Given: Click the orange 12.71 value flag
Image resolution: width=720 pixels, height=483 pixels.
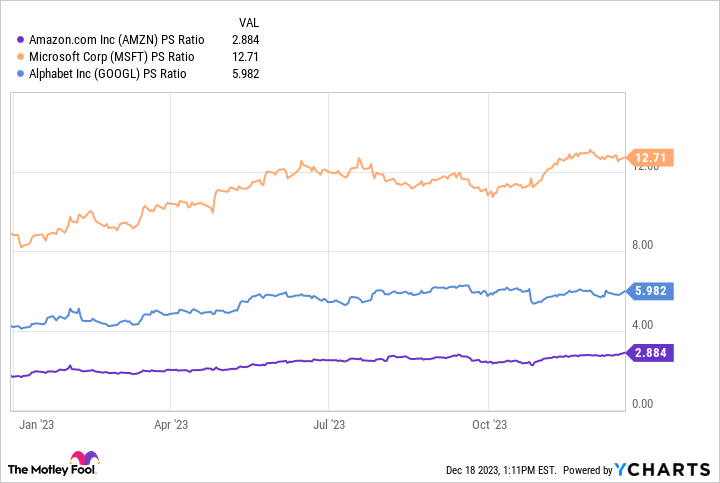Looking at the screenshot, I should pyautogui.click(x=650, y=157).
